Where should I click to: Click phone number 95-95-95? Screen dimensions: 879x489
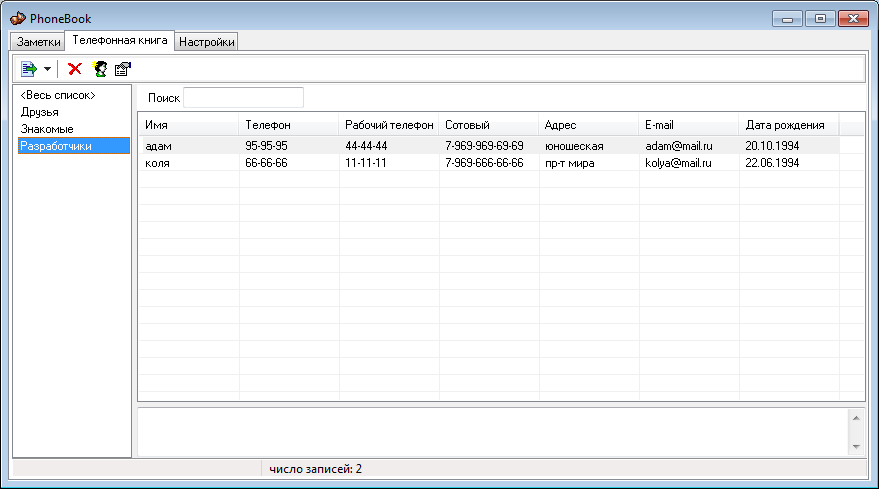point(266,146)
